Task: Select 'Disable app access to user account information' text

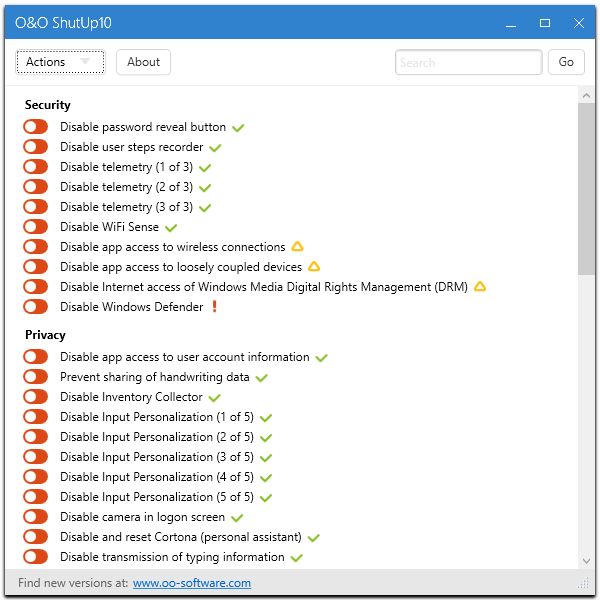Action: pos(185,357)
